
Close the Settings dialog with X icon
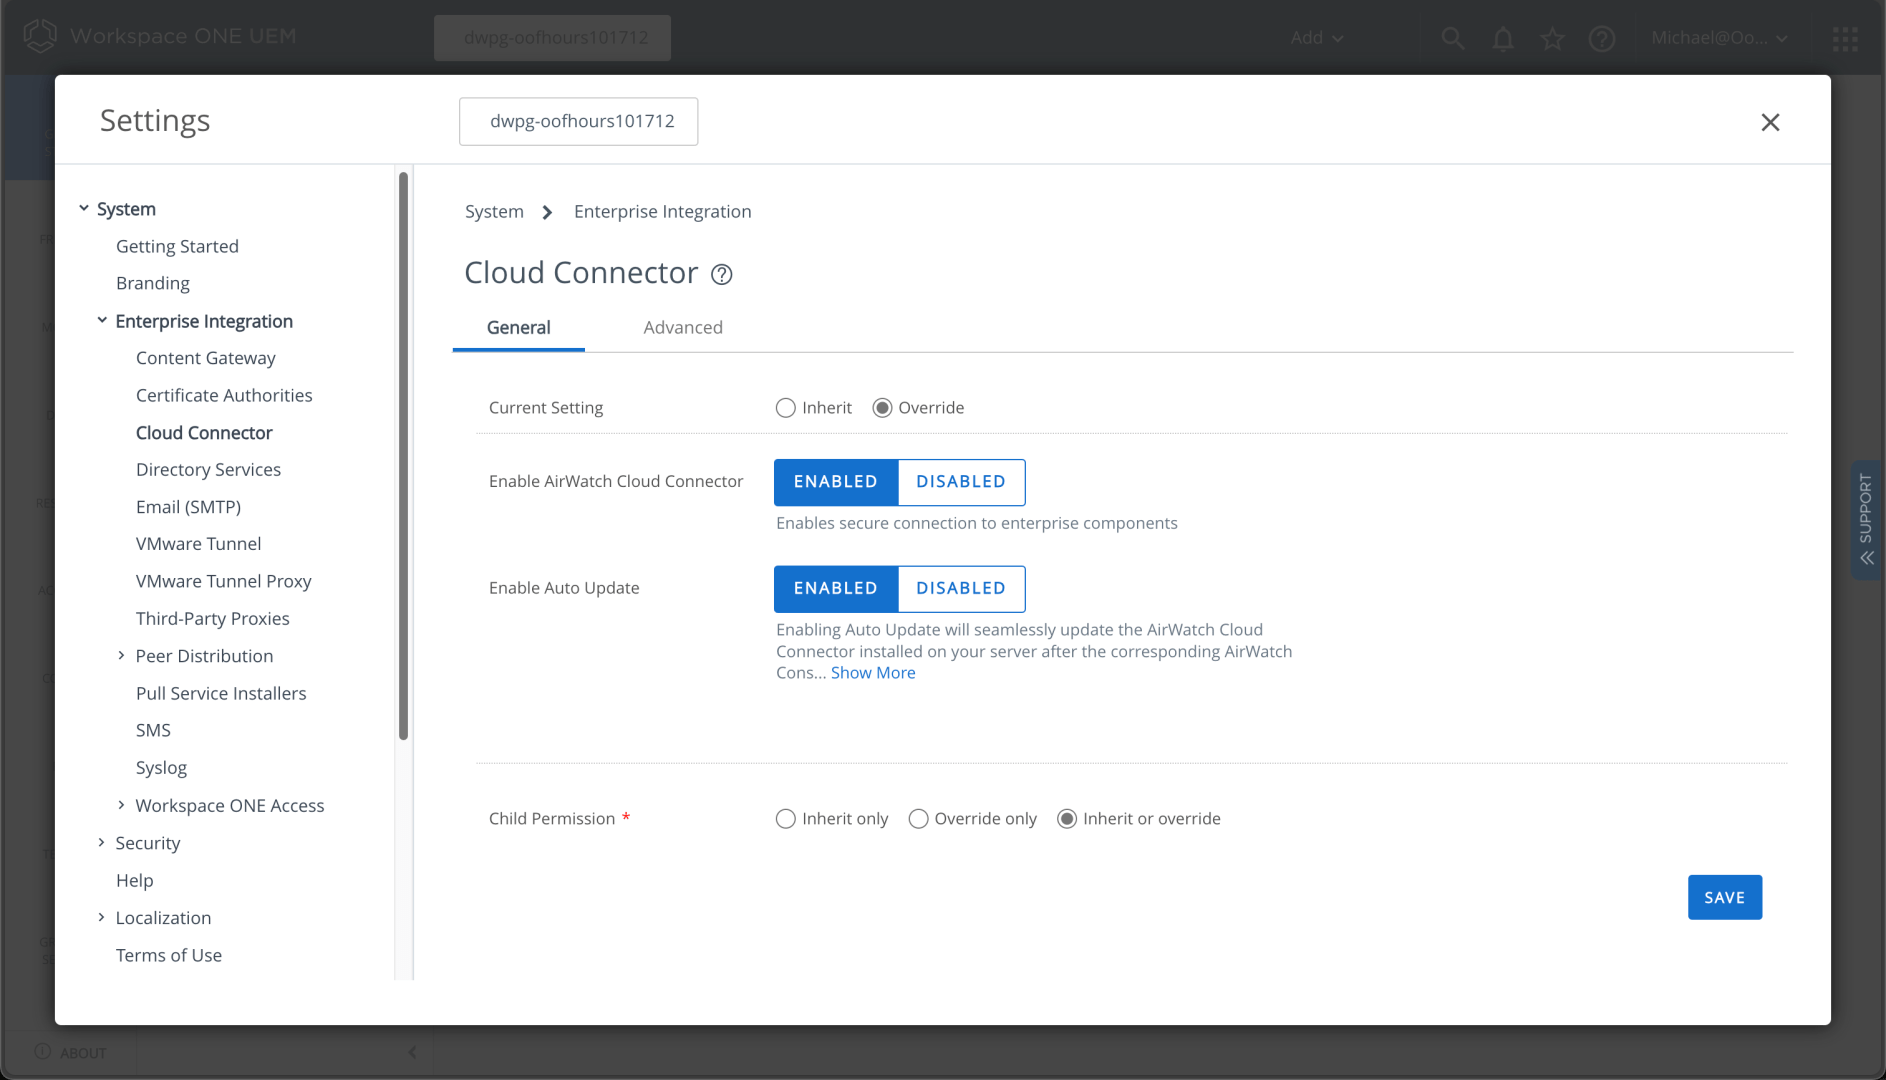pos(1770,122)
